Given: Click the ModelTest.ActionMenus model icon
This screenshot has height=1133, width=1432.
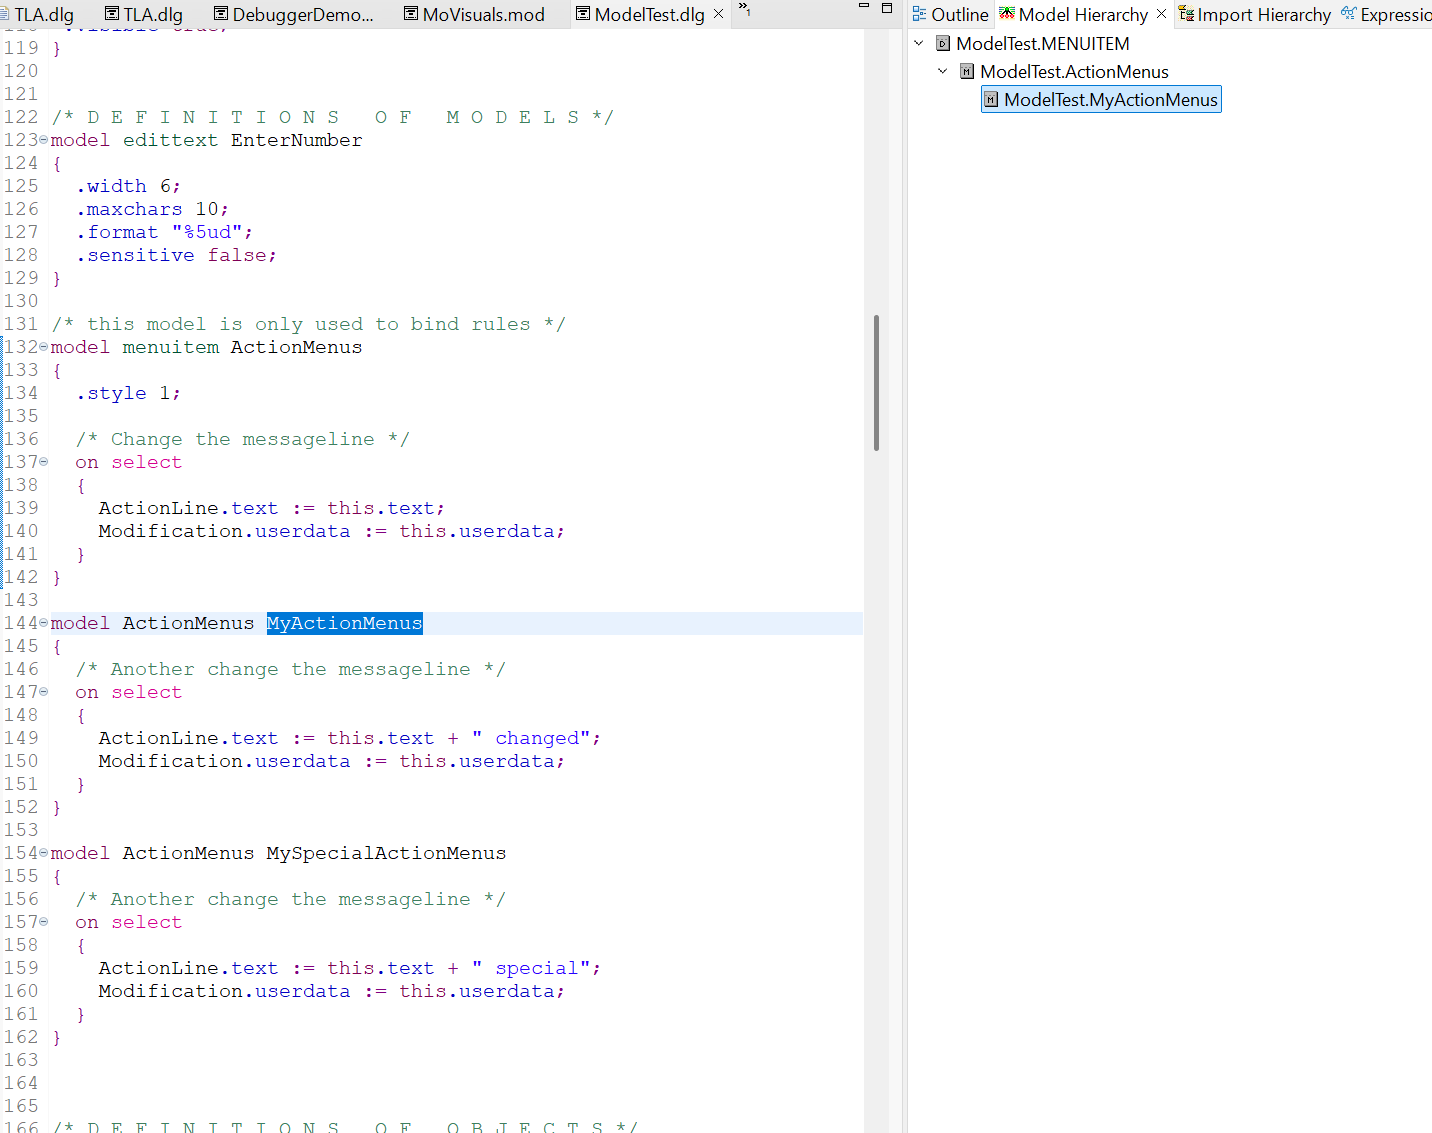Looking at the screenshot, I should tap(966, 72).
